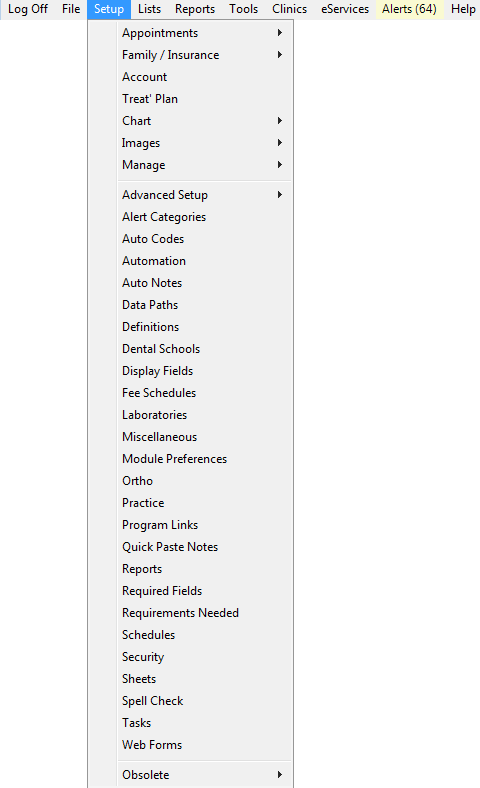Open the Reports menu in menu bar
The image size is (480, 788).
click(x=195, y=9)
